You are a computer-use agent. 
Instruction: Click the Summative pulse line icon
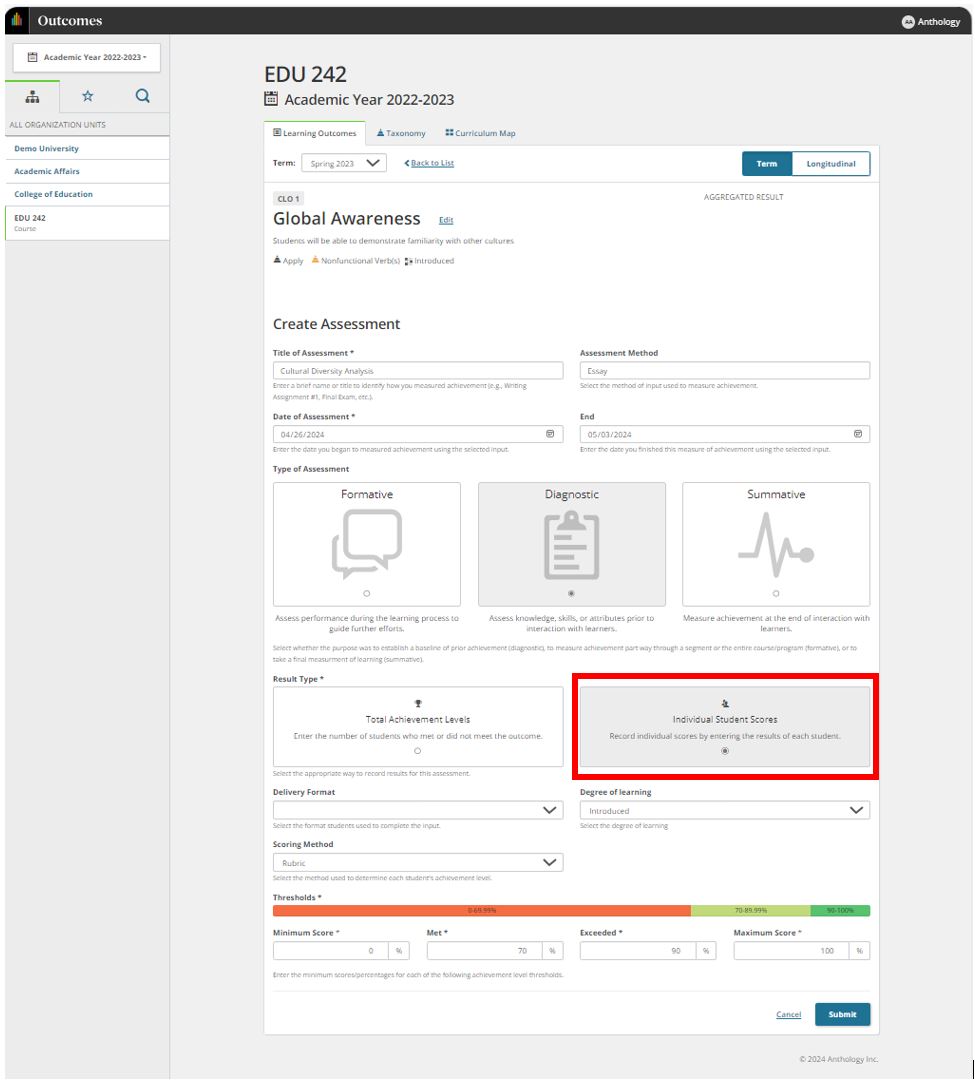[776, 545]
